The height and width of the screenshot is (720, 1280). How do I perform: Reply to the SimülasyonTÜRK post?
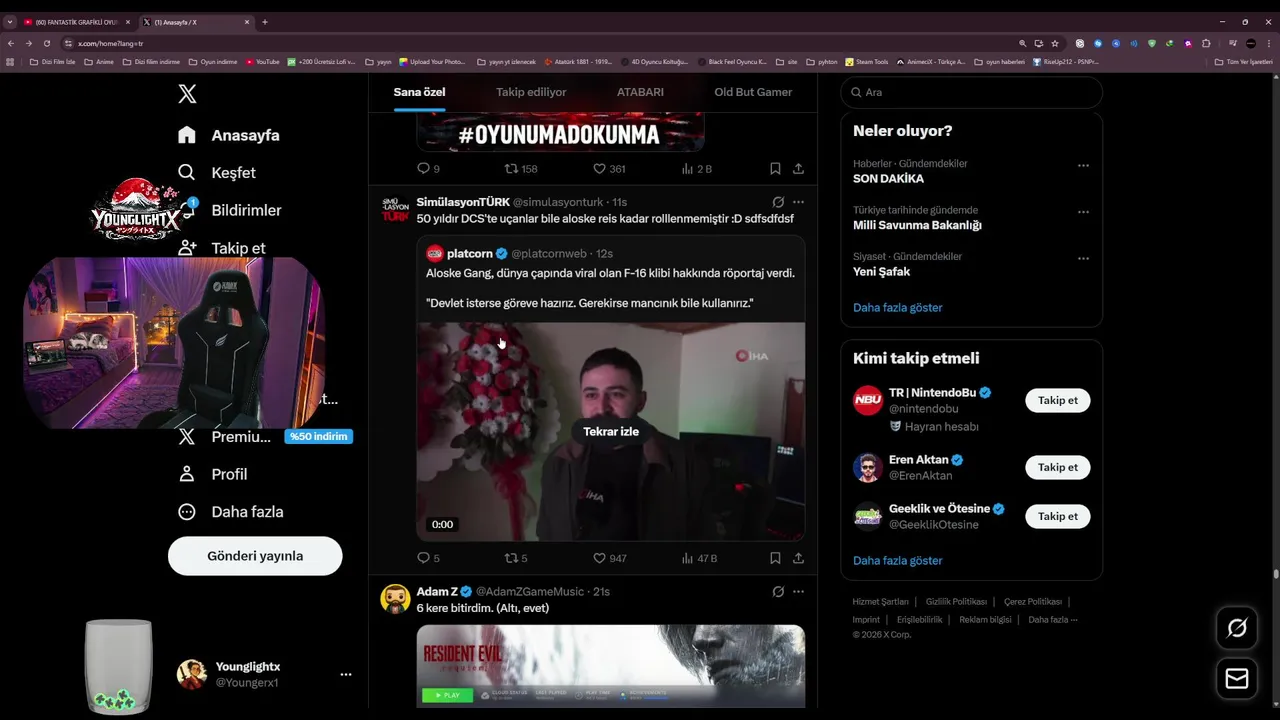(x=428, y=558)
